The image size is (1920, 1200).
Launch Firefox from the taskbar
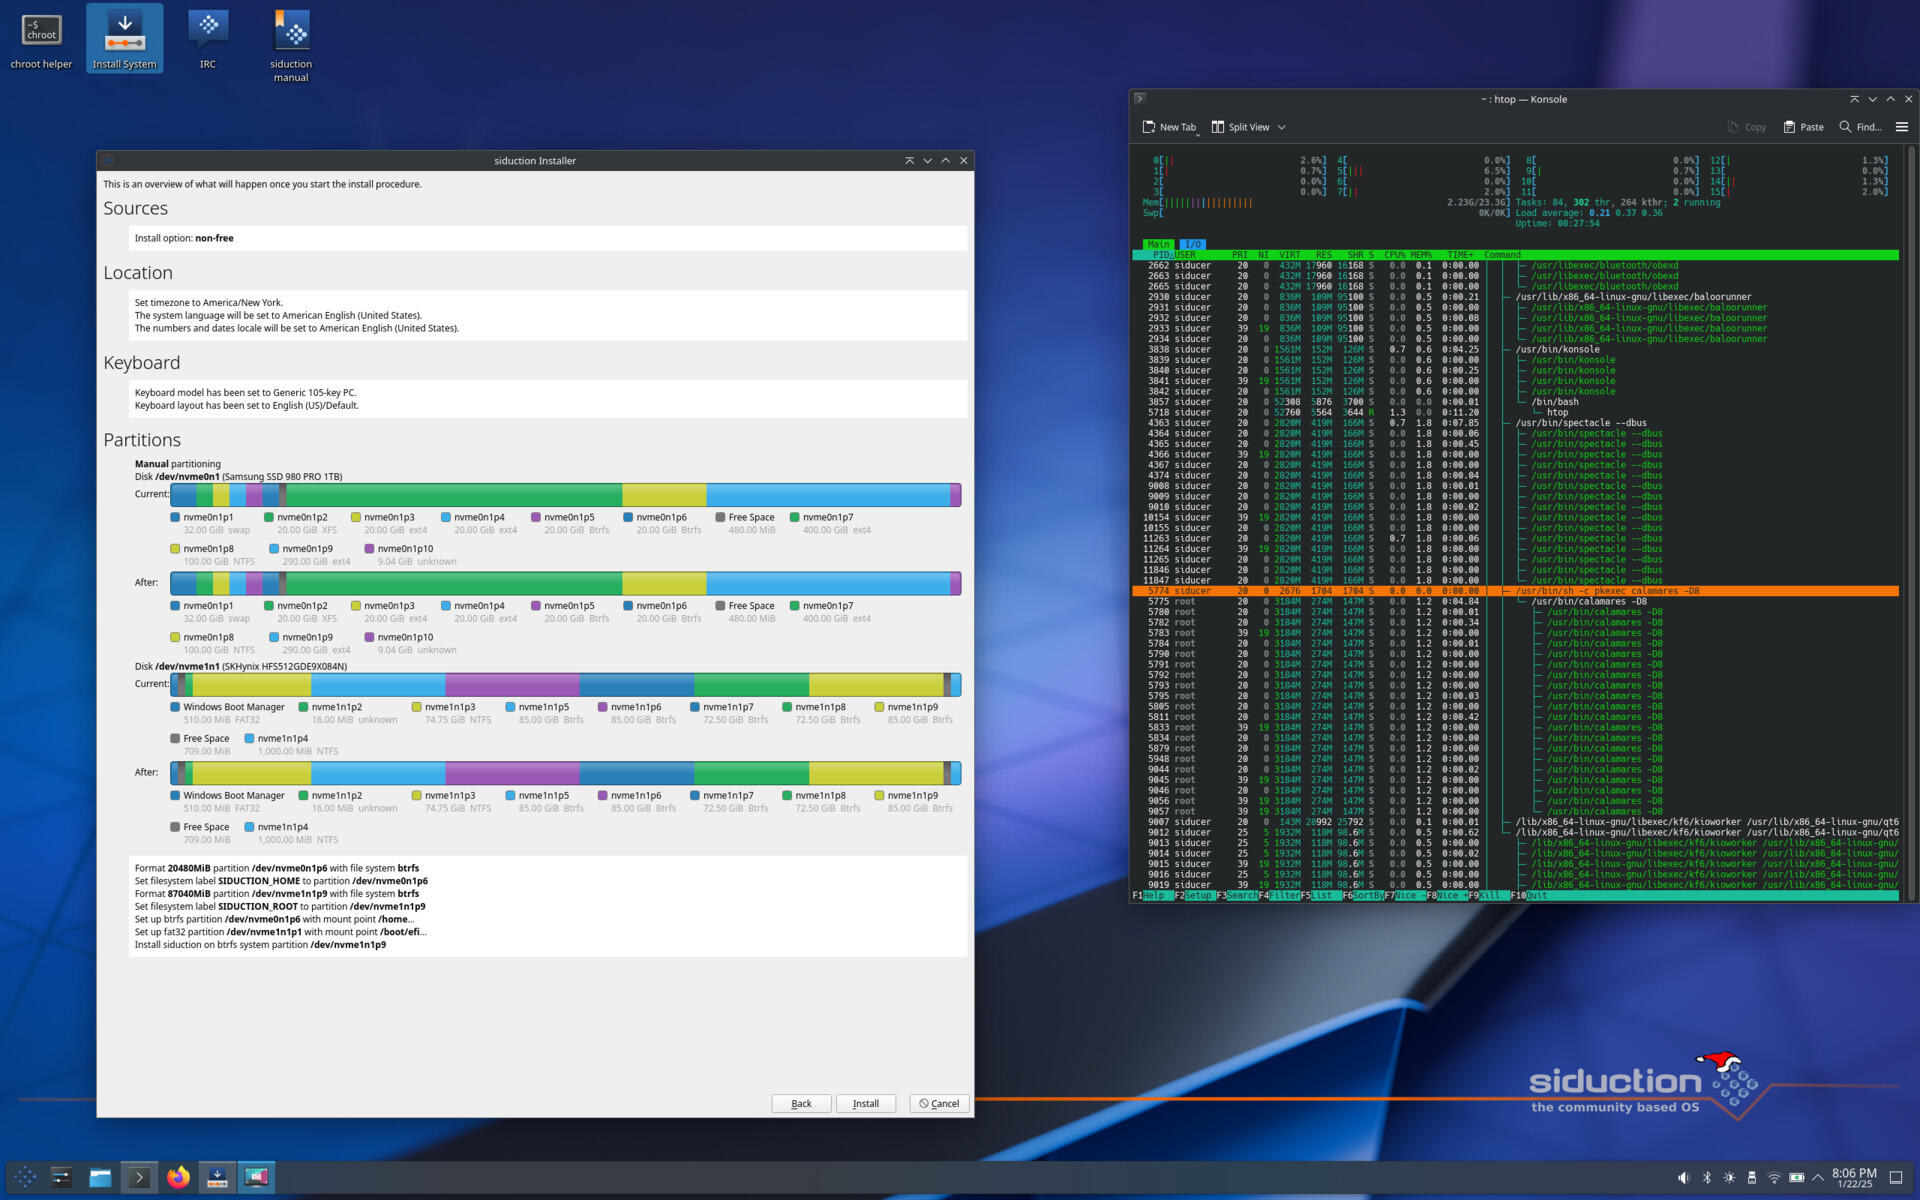pos(178,1177)
